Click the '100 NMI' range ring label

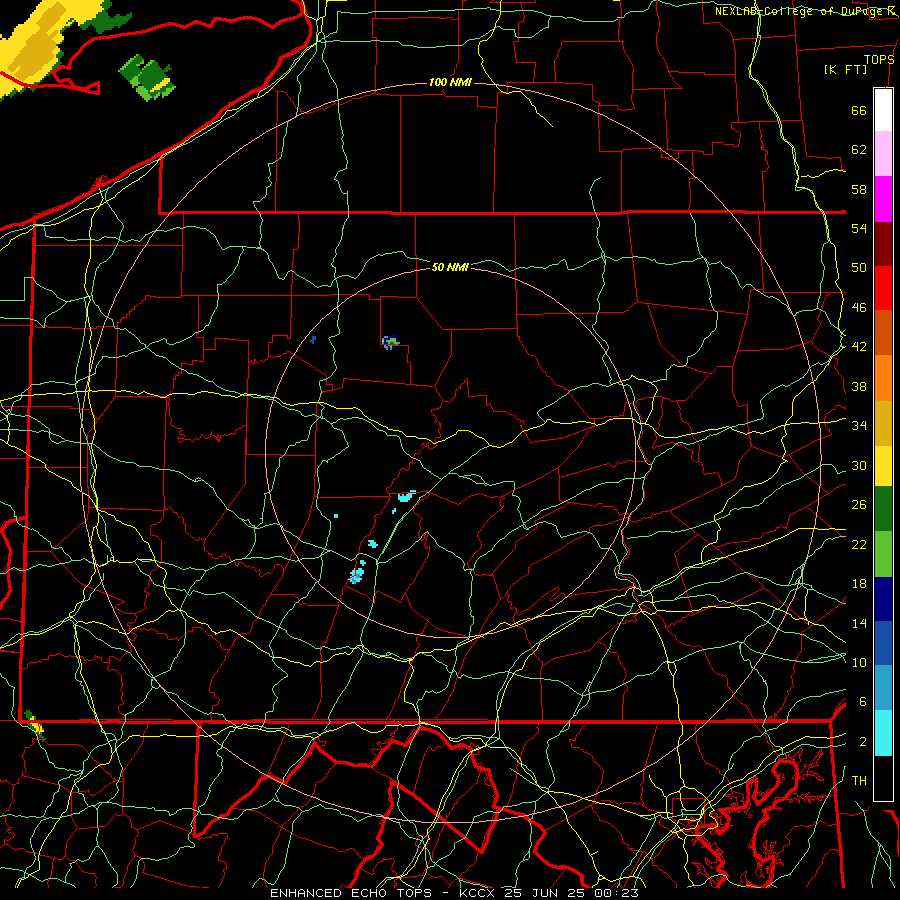coord(450,83)
